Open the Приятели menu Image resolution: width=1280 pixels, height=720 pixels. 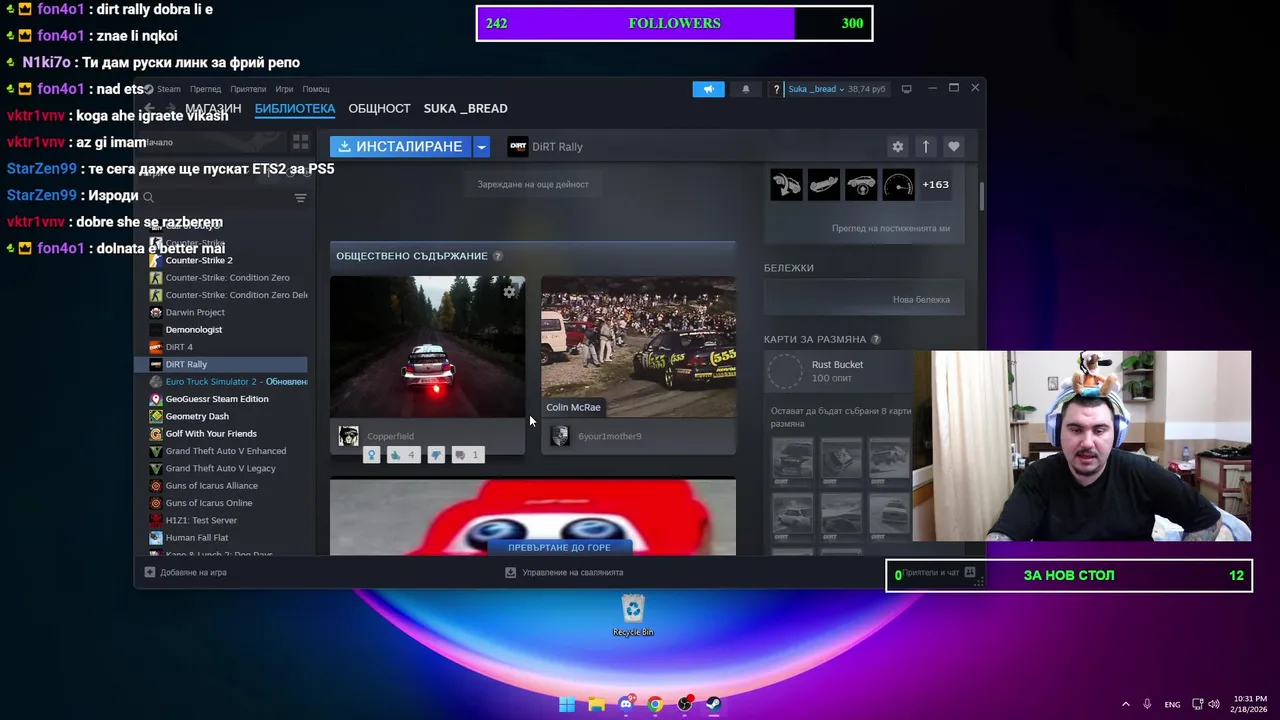(x=248, y=89)
